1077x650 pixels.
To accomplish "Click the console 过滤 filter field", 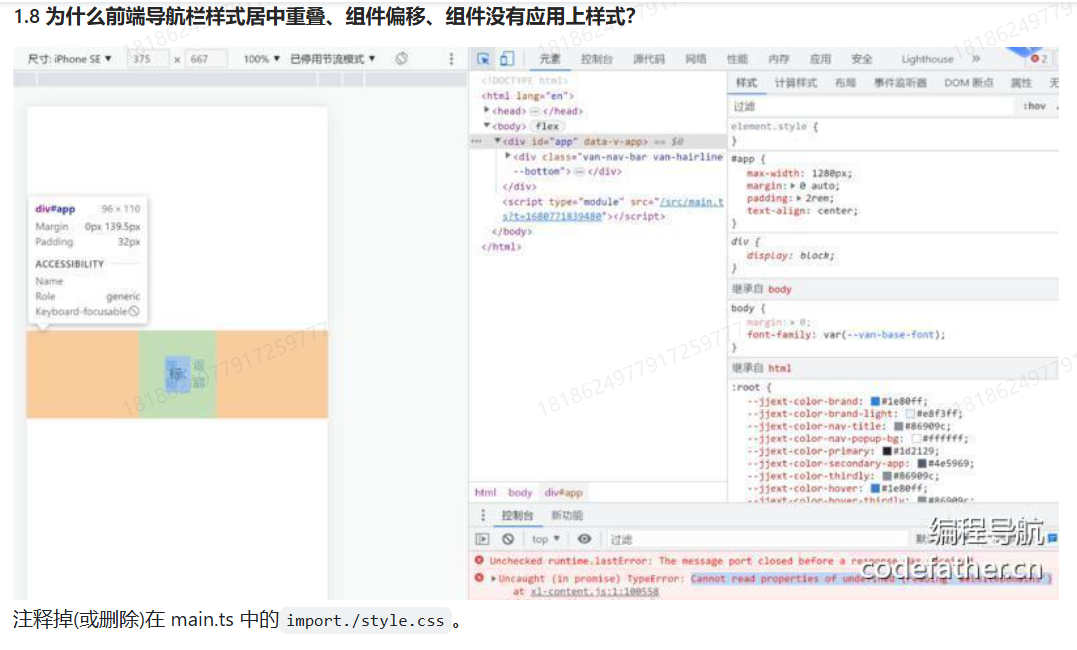I will tap(758, 539).
